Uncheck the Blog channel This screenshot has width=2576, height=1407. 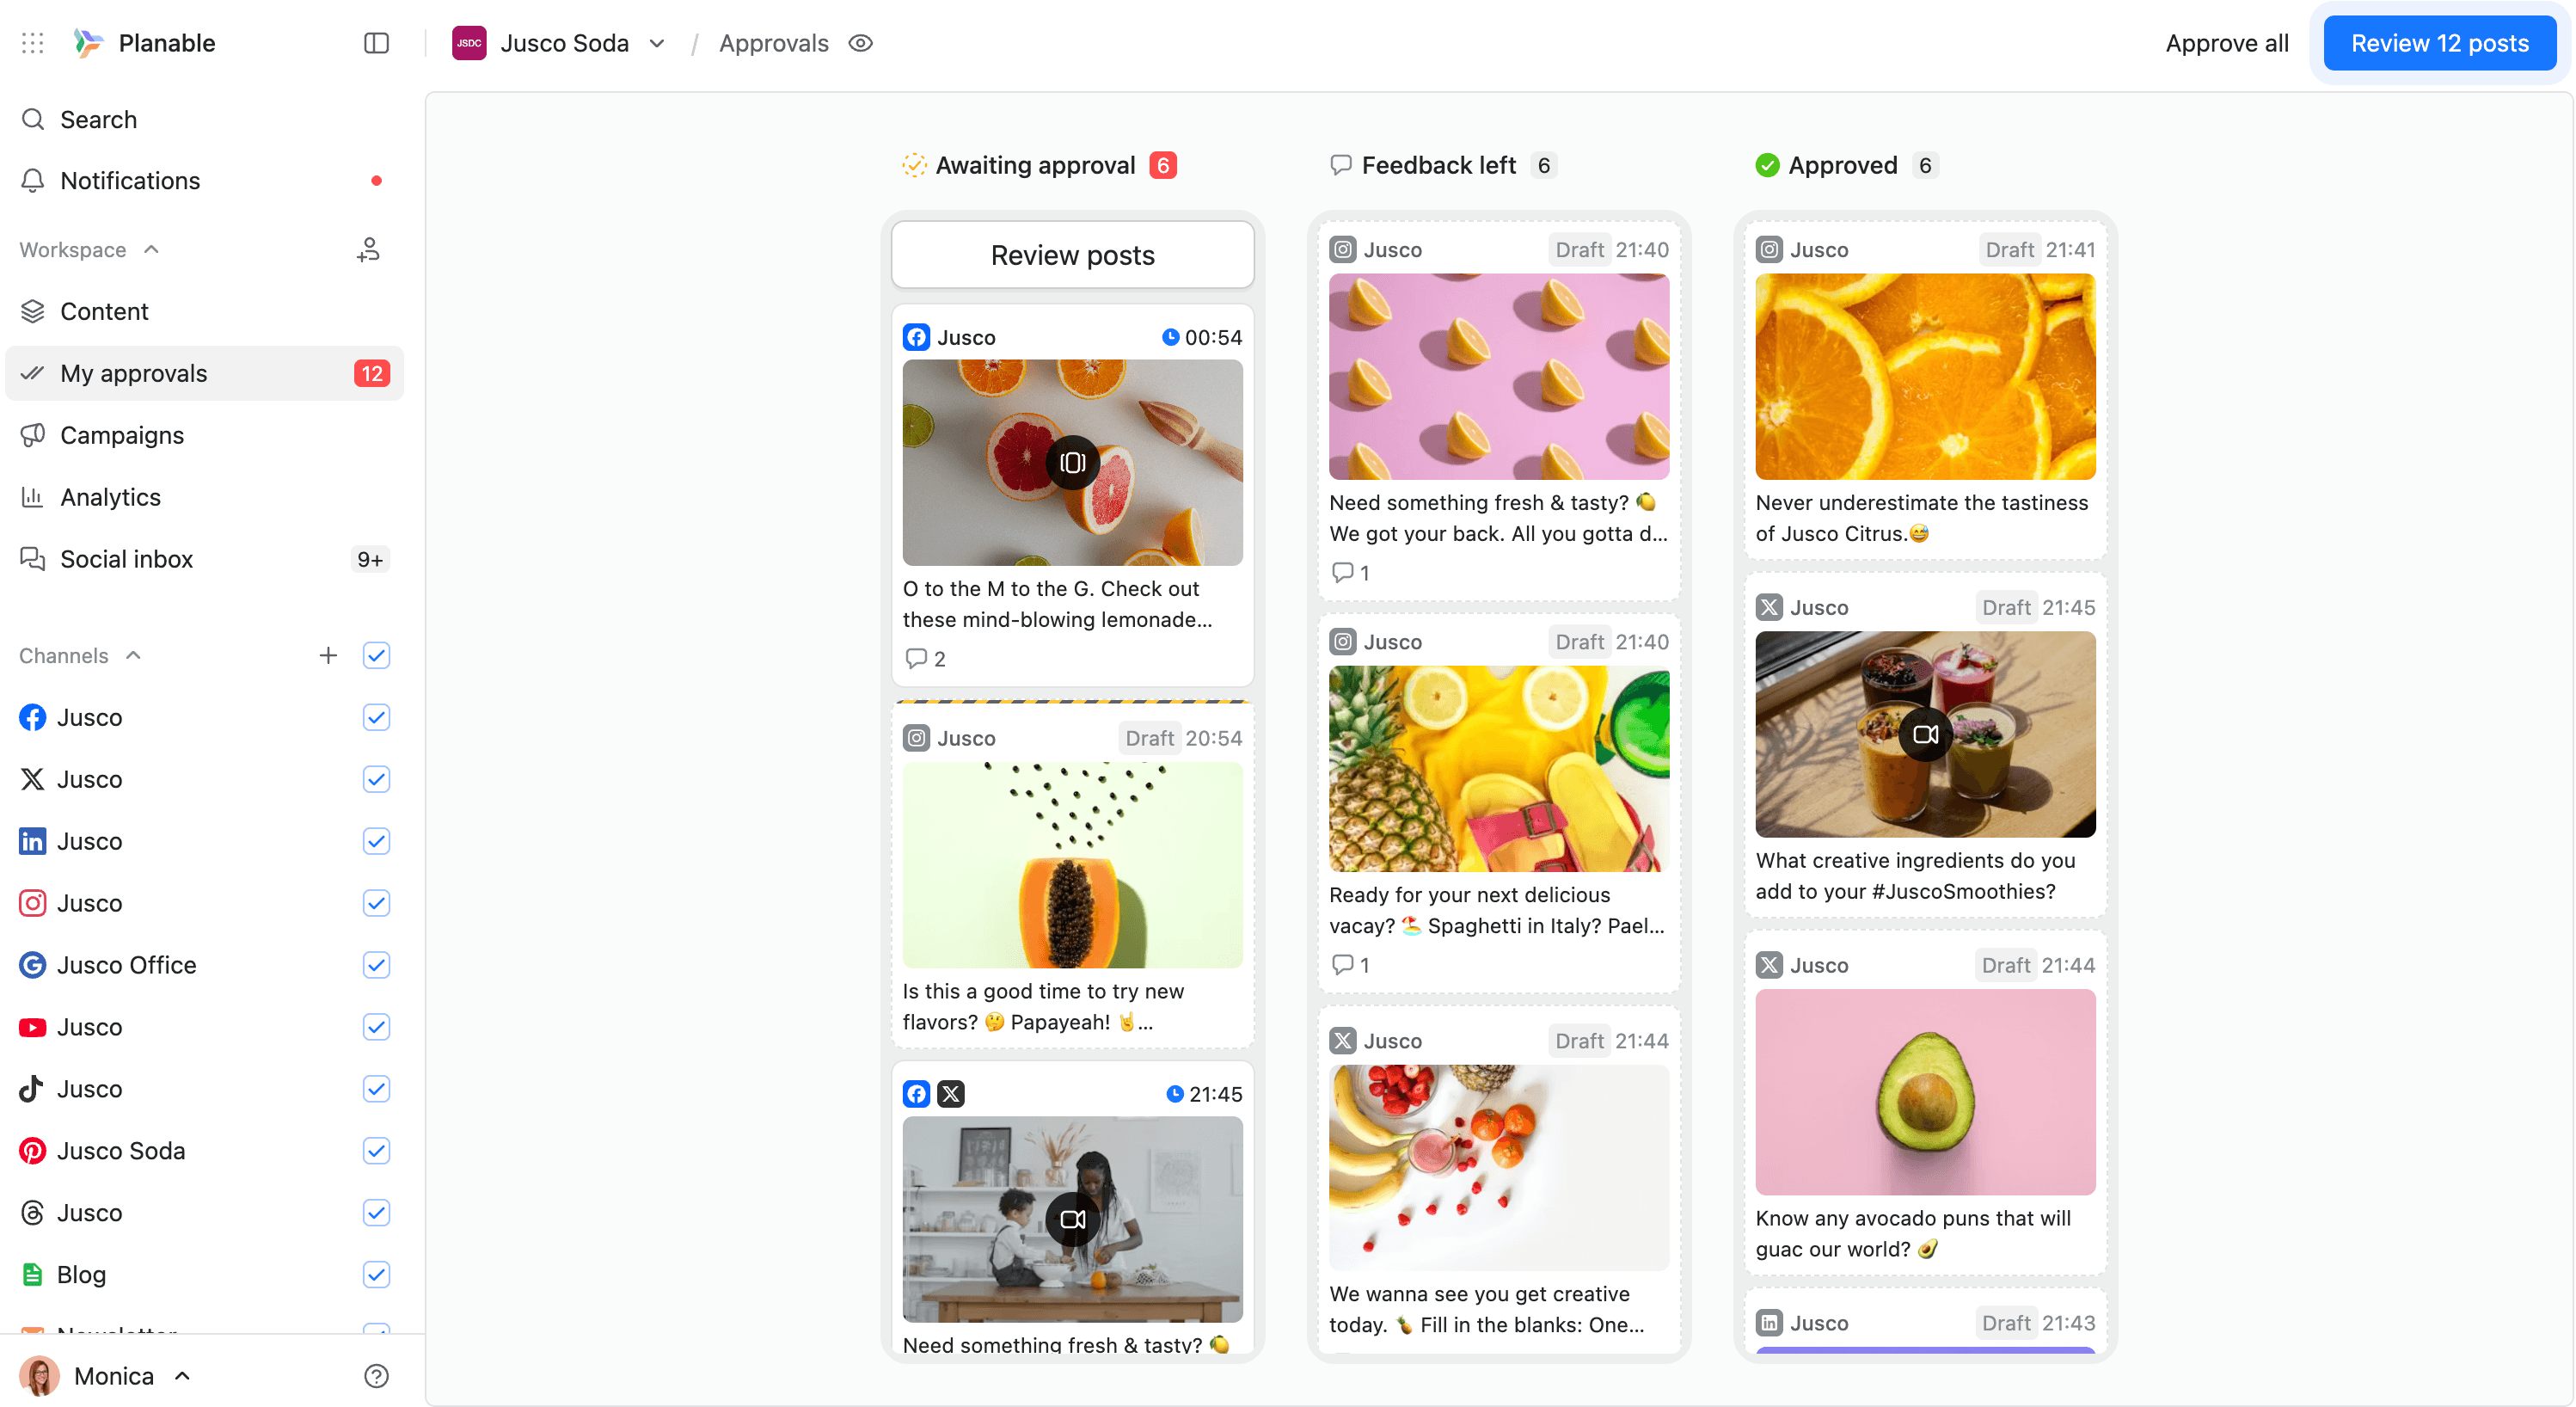pyautogui.click(x=376, y=1276)
